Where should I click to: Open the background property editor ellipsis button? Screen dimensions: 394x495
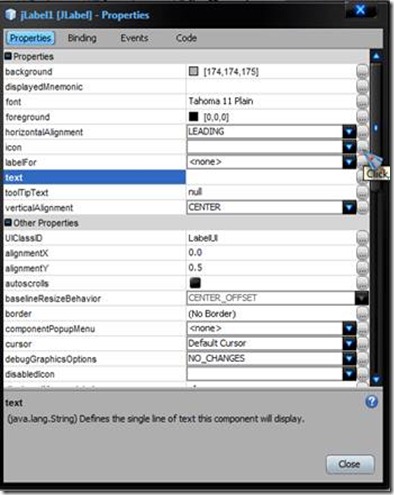coord(362,71)
